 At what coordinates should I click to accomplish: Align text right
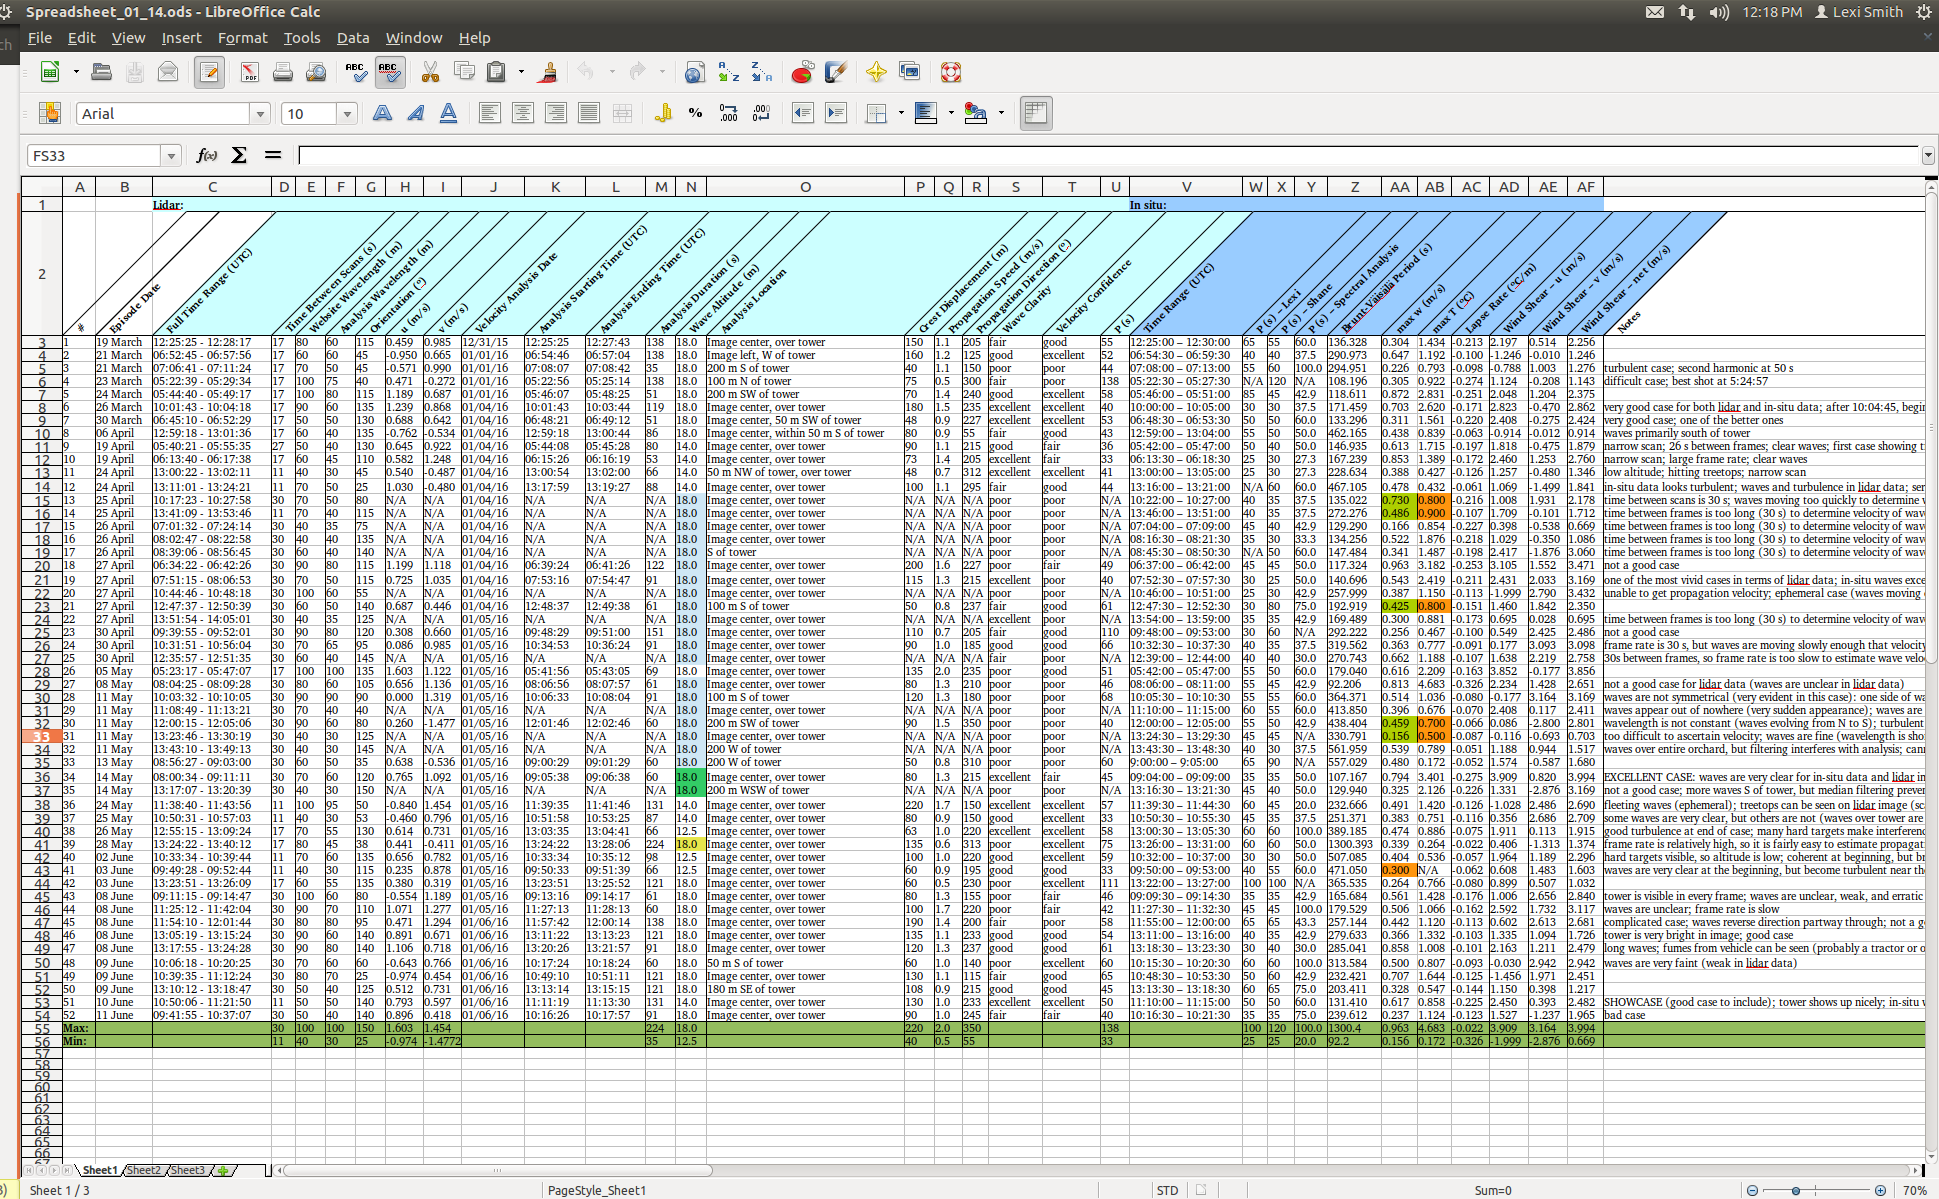[x=556, y=113]
